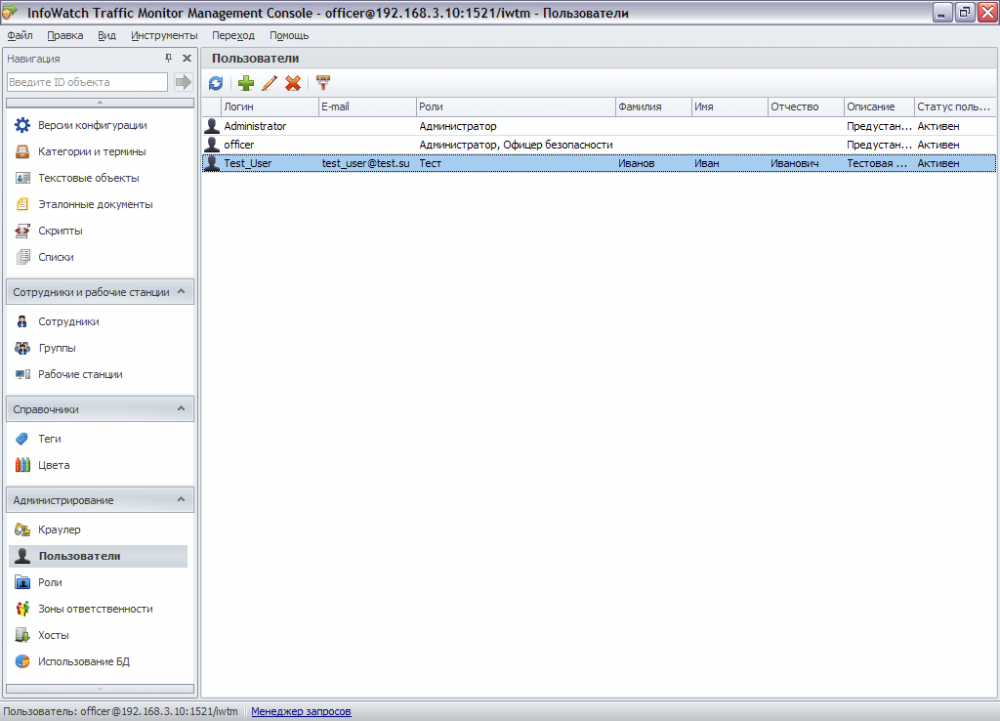Image resolution: width=1000 pixels, height=721 pixels.
Task: Click the Введите ID объекта input field
Action: coord(87,82)
